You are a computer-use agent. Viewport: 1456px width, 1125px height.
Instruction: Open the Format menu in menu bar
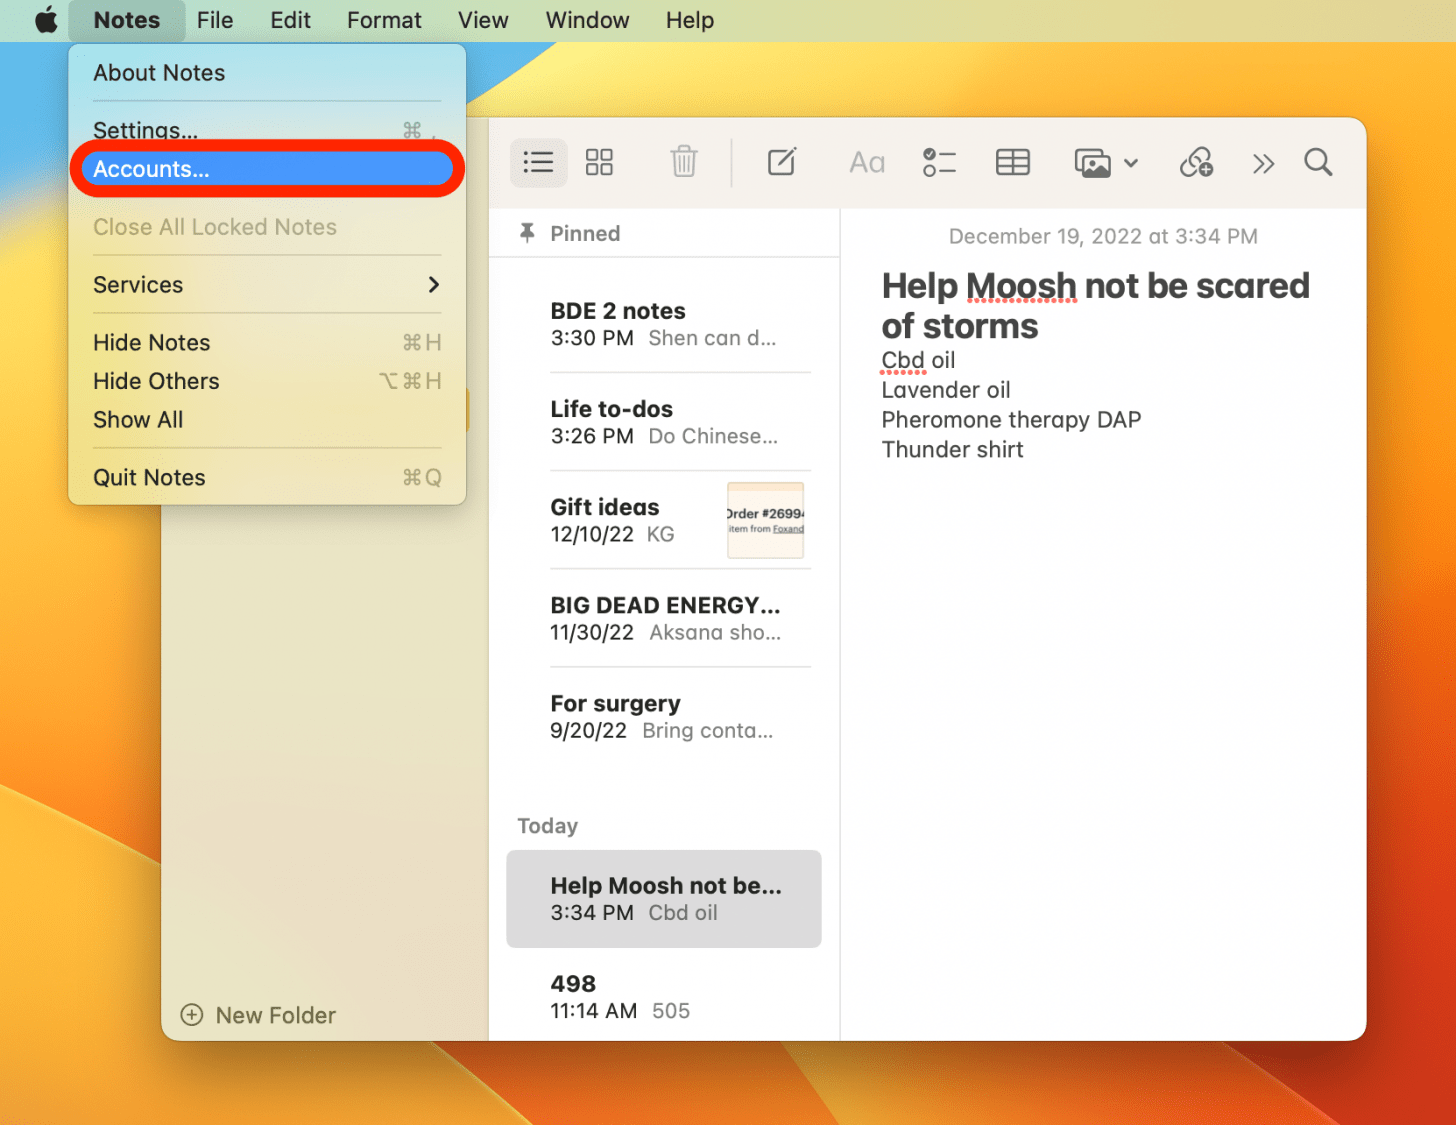[x=384, y=20]
